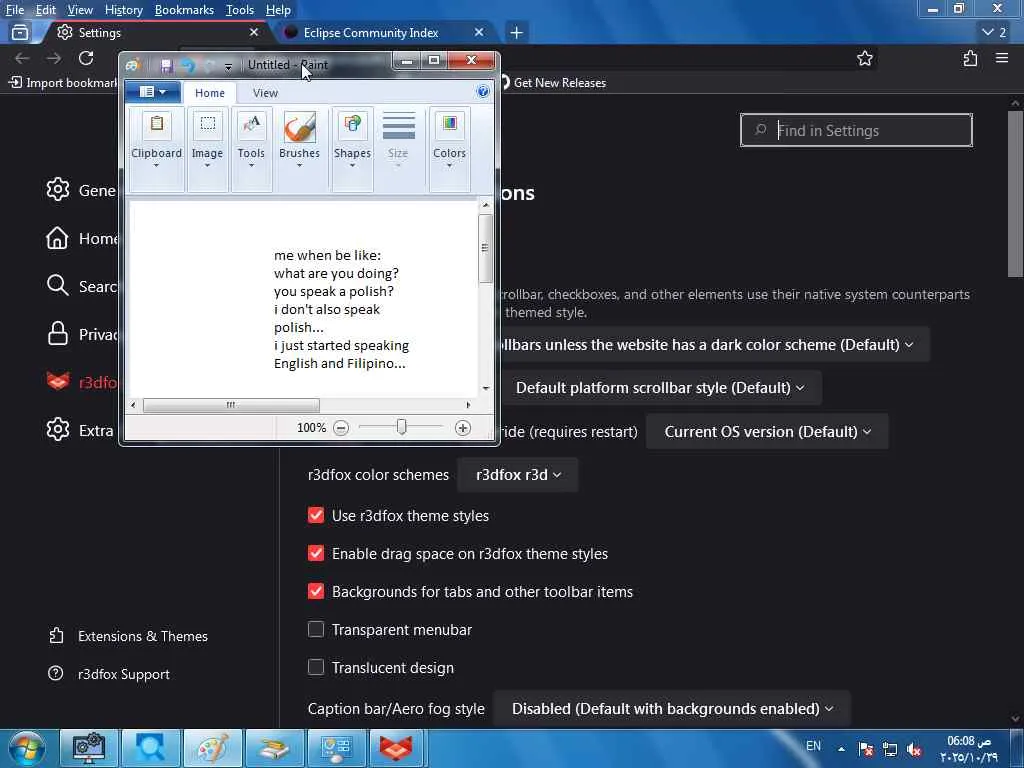Go back with the browser back arrow
This screenshot has height=768, width=1024.
[22, 58]
